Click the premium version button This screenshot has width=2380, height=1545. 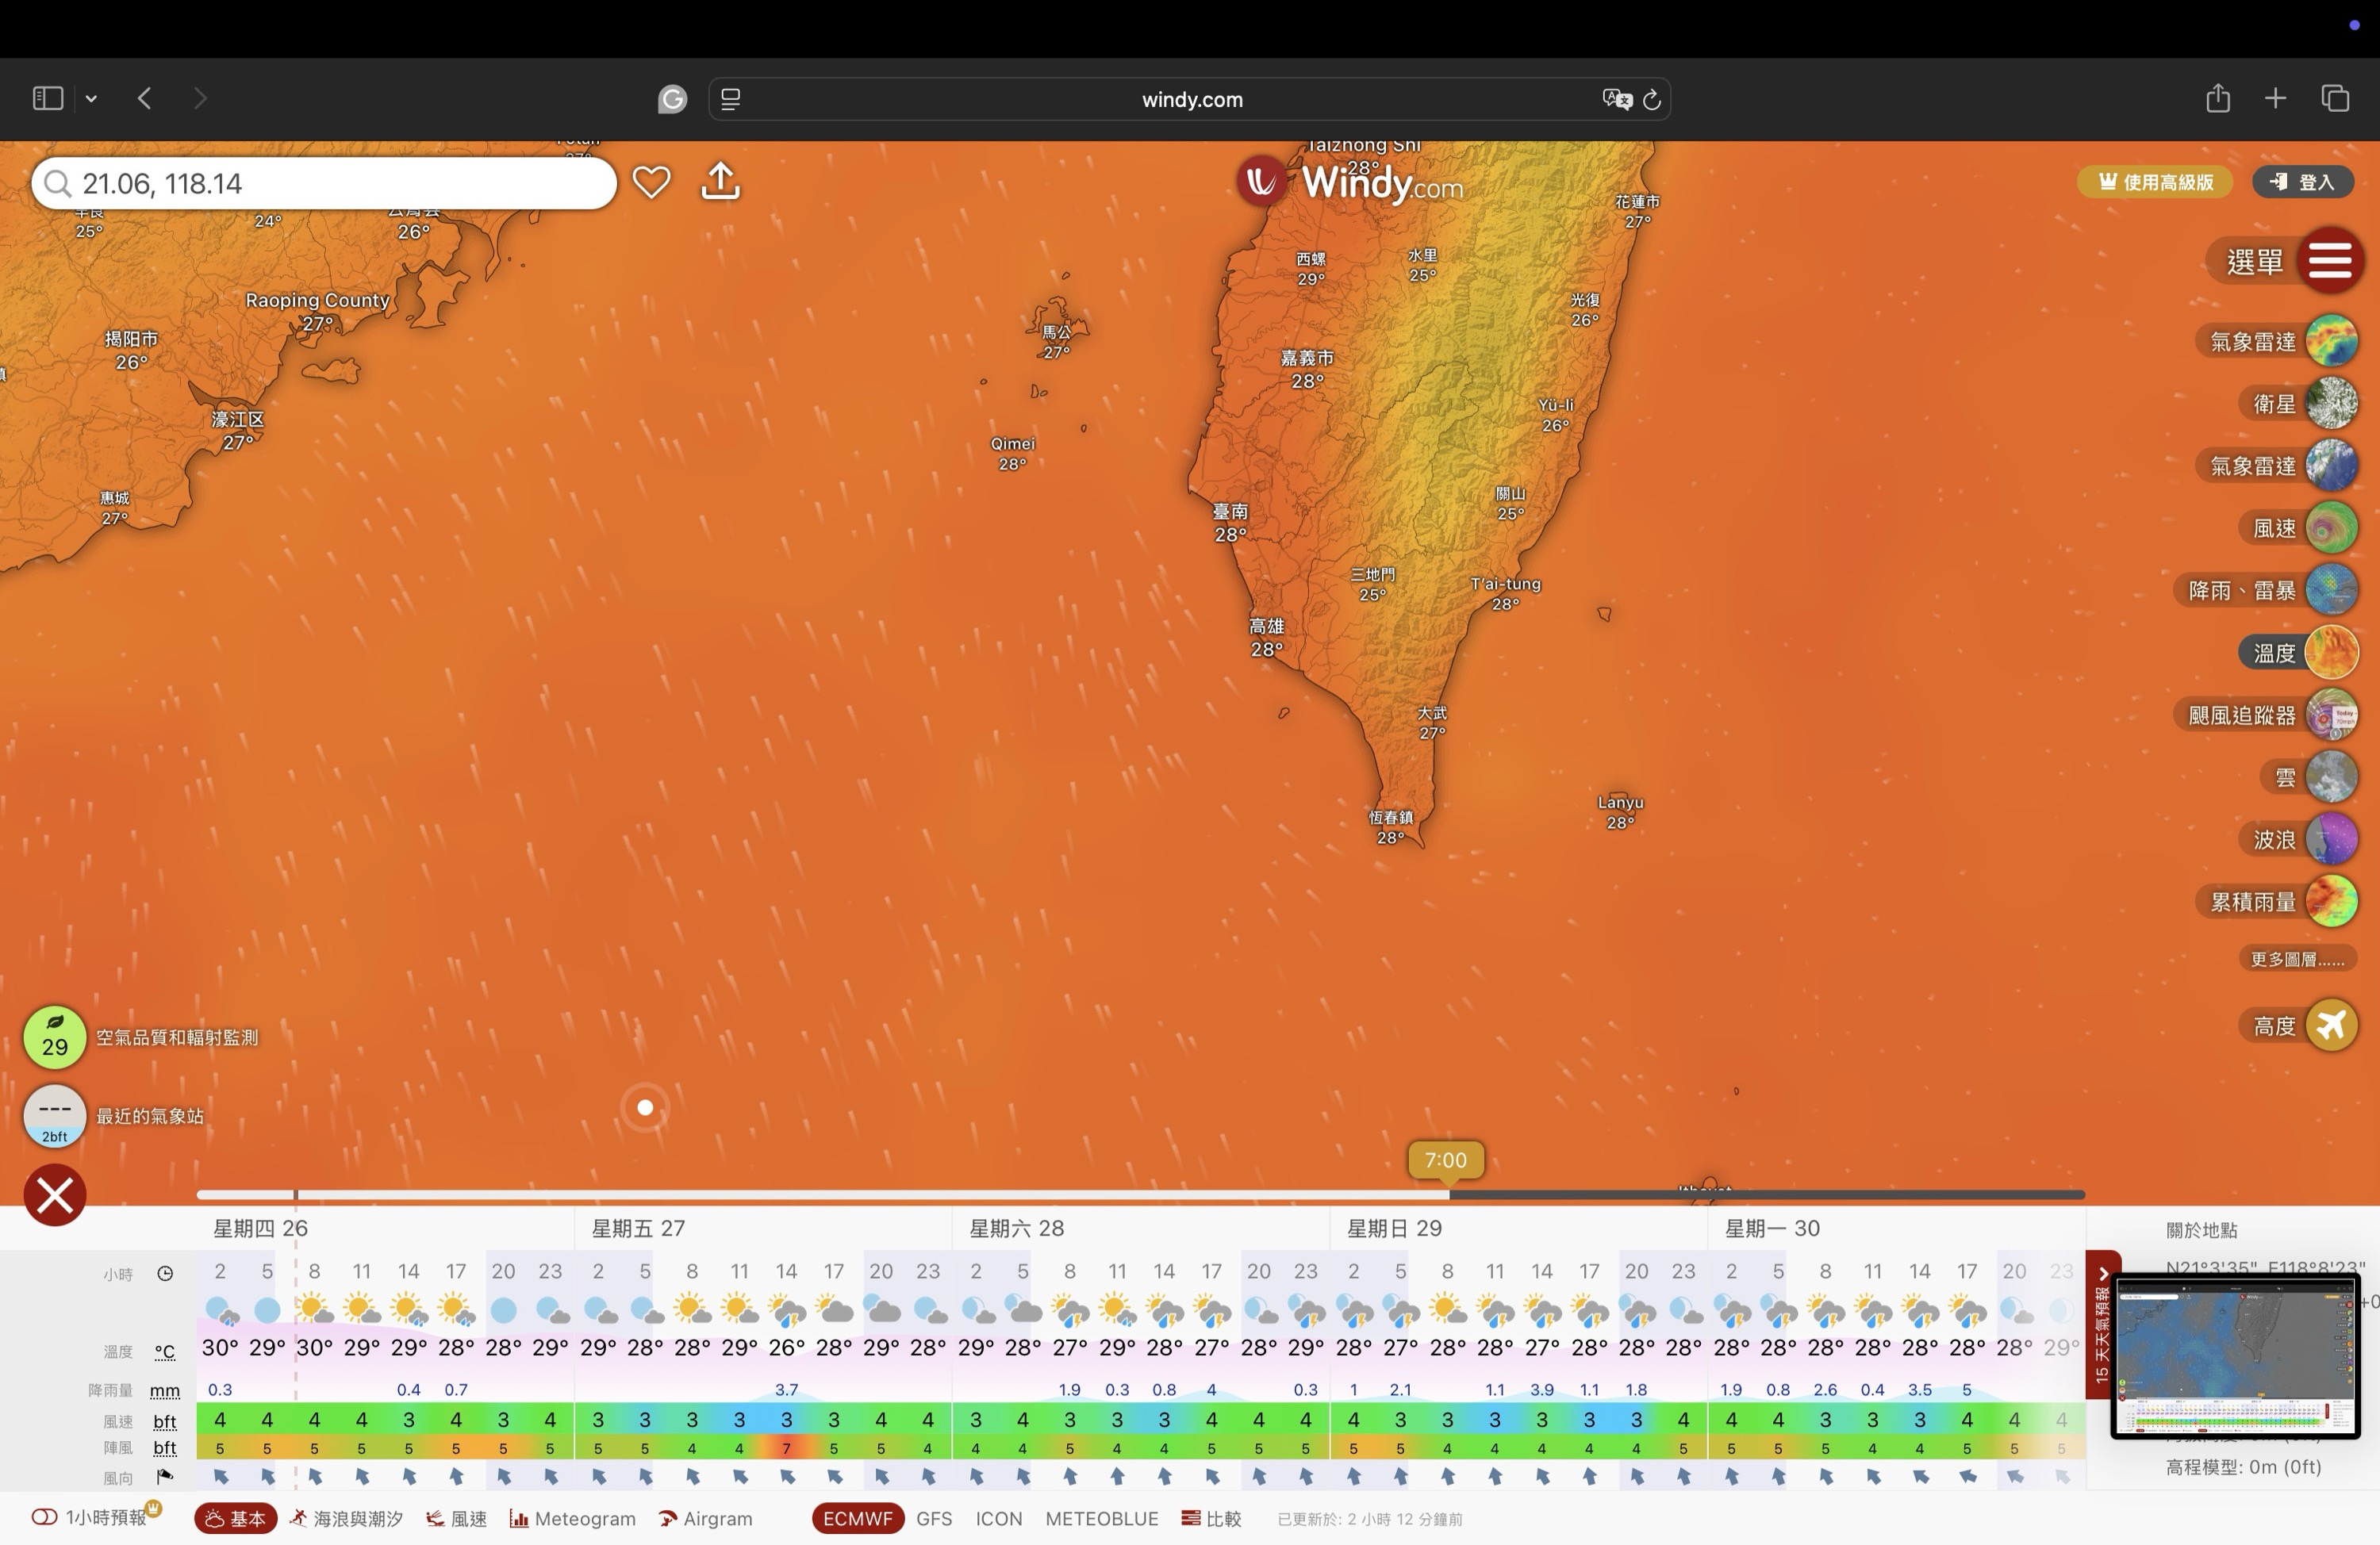pos(2155,182)
